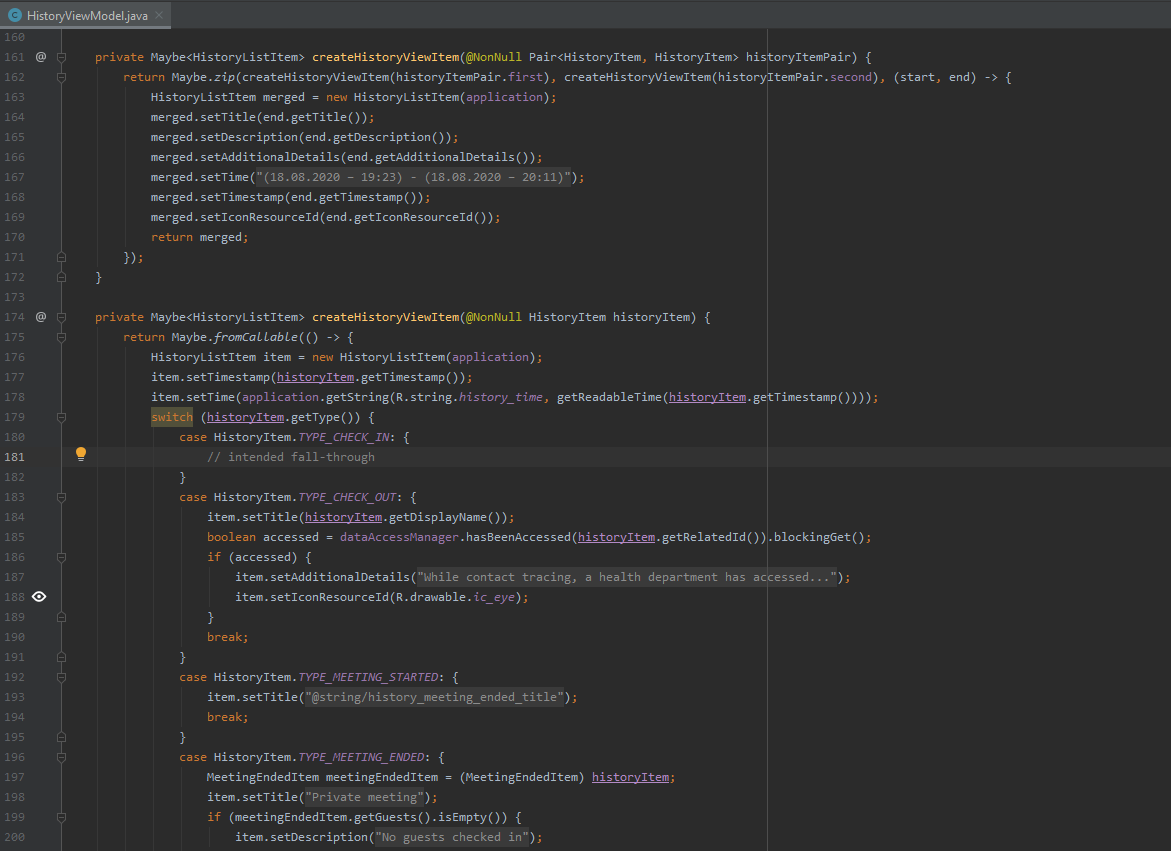This screenshot has height=851, width=1171.
Task: Click the blockingGet() call on line 185
Action: click(819, 537)
